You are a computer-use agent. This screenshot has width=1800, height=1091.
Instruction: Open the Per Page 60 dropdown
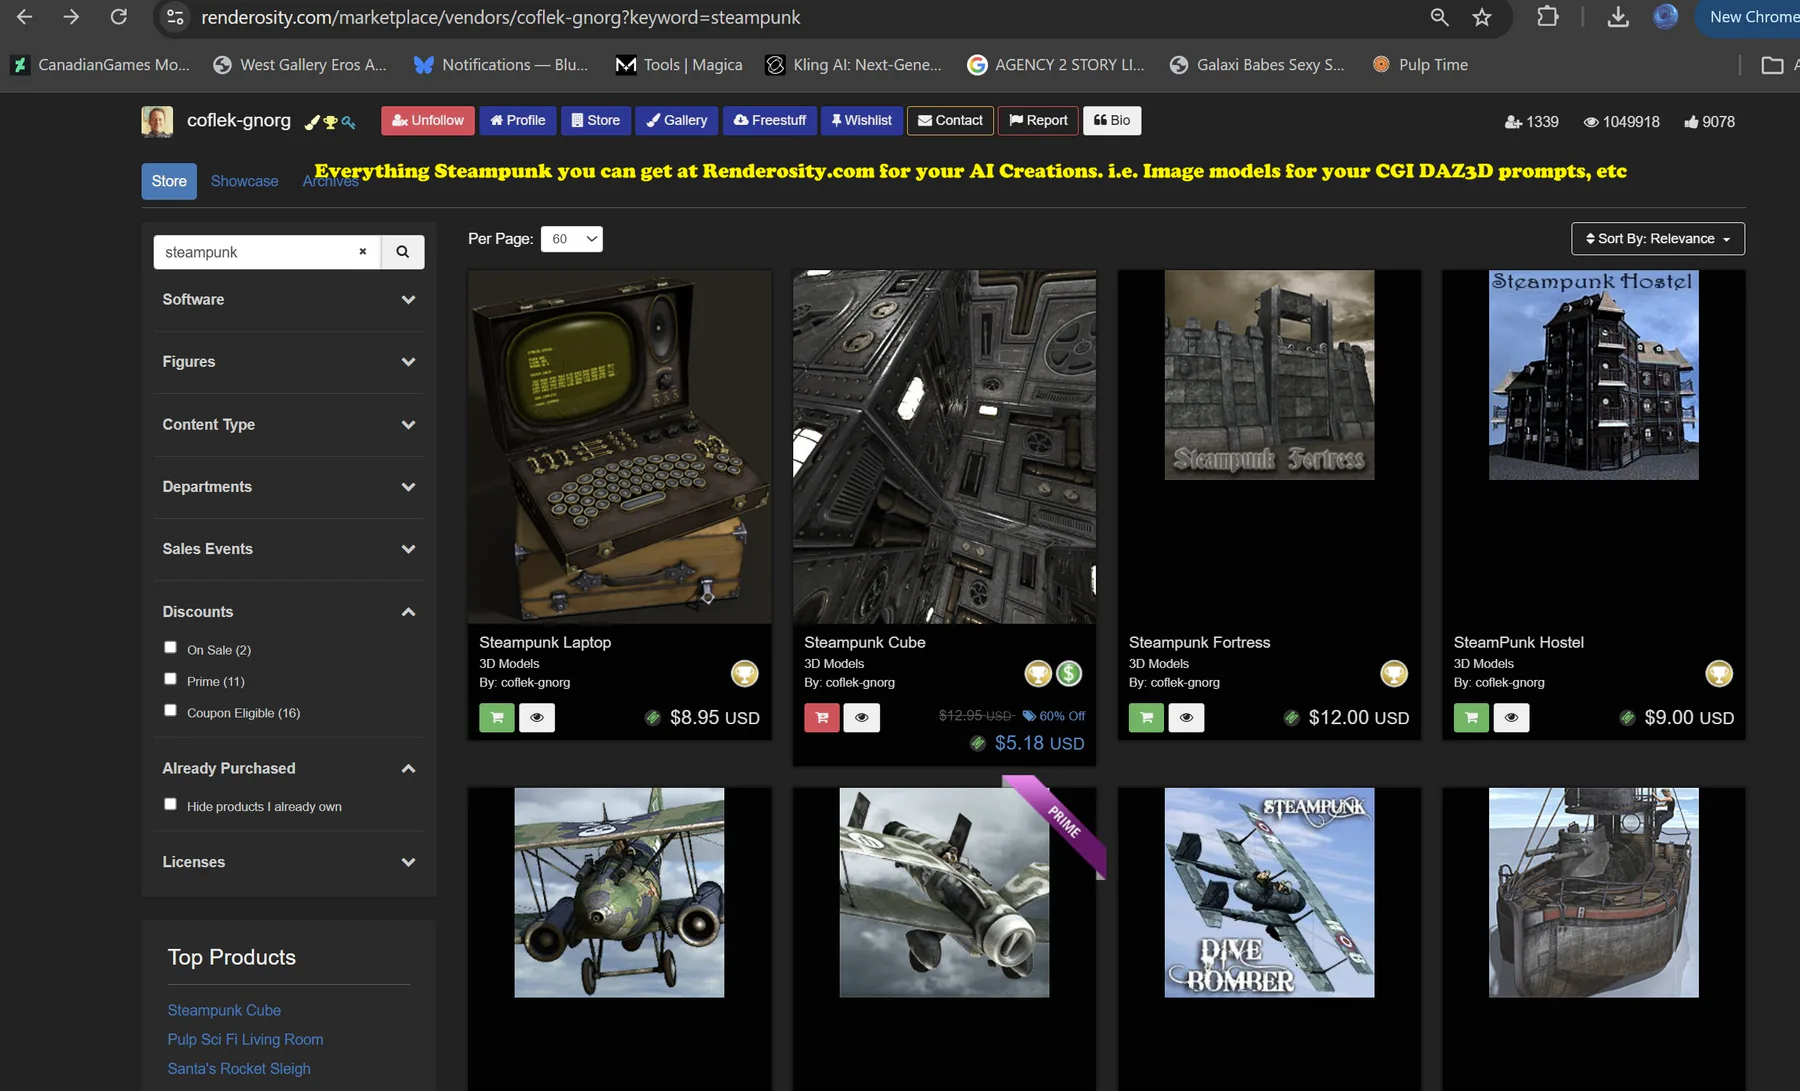point(572,239)
